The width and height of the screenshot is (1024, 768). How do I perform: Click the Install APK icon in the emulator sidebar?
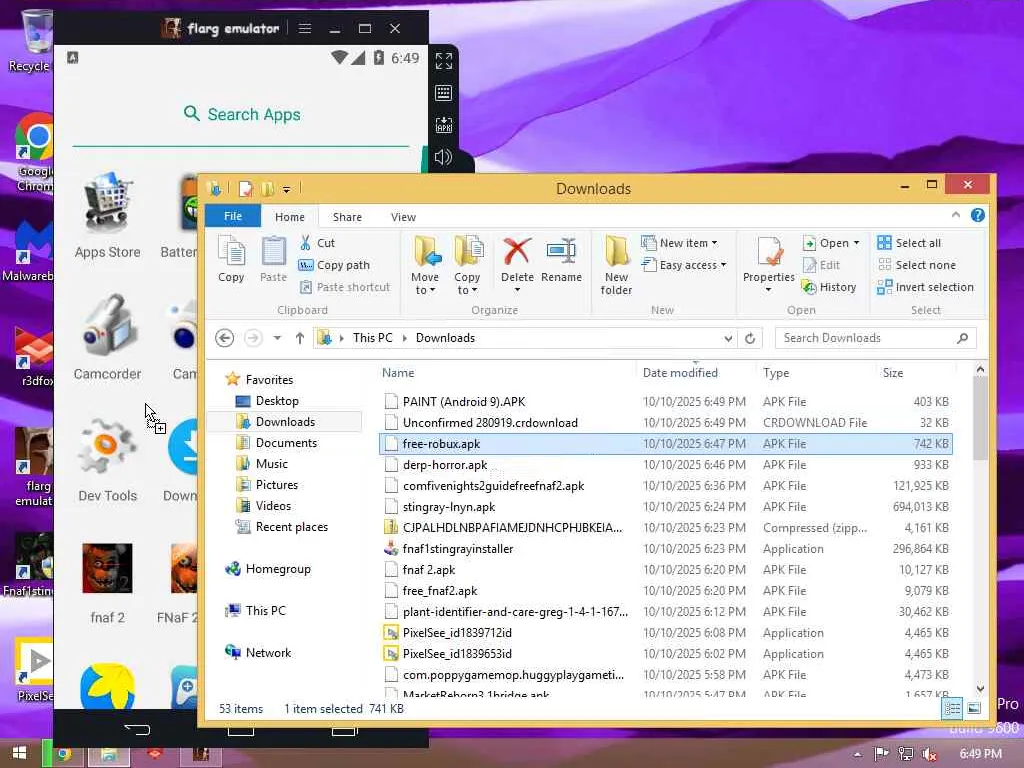(x=443, y=125)
